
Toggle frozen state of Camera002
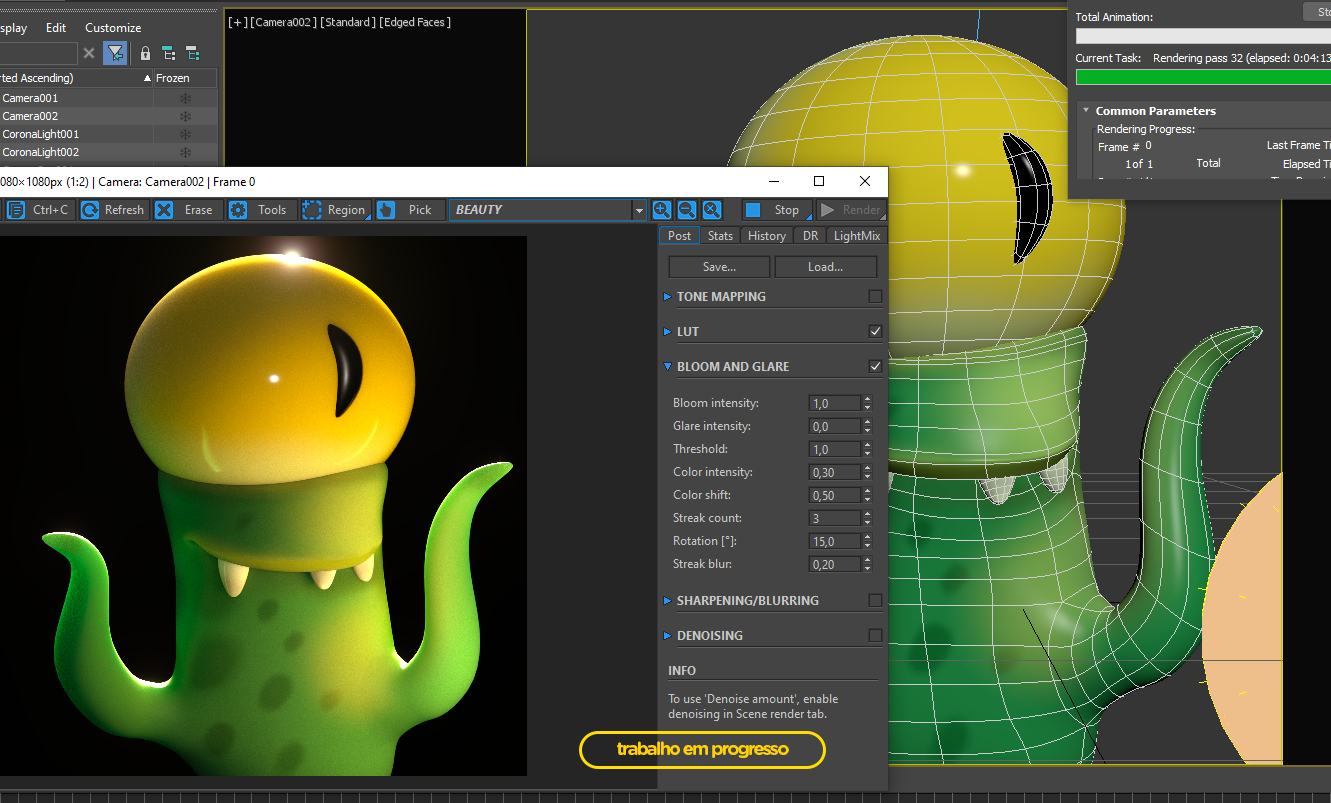[185, 116]
